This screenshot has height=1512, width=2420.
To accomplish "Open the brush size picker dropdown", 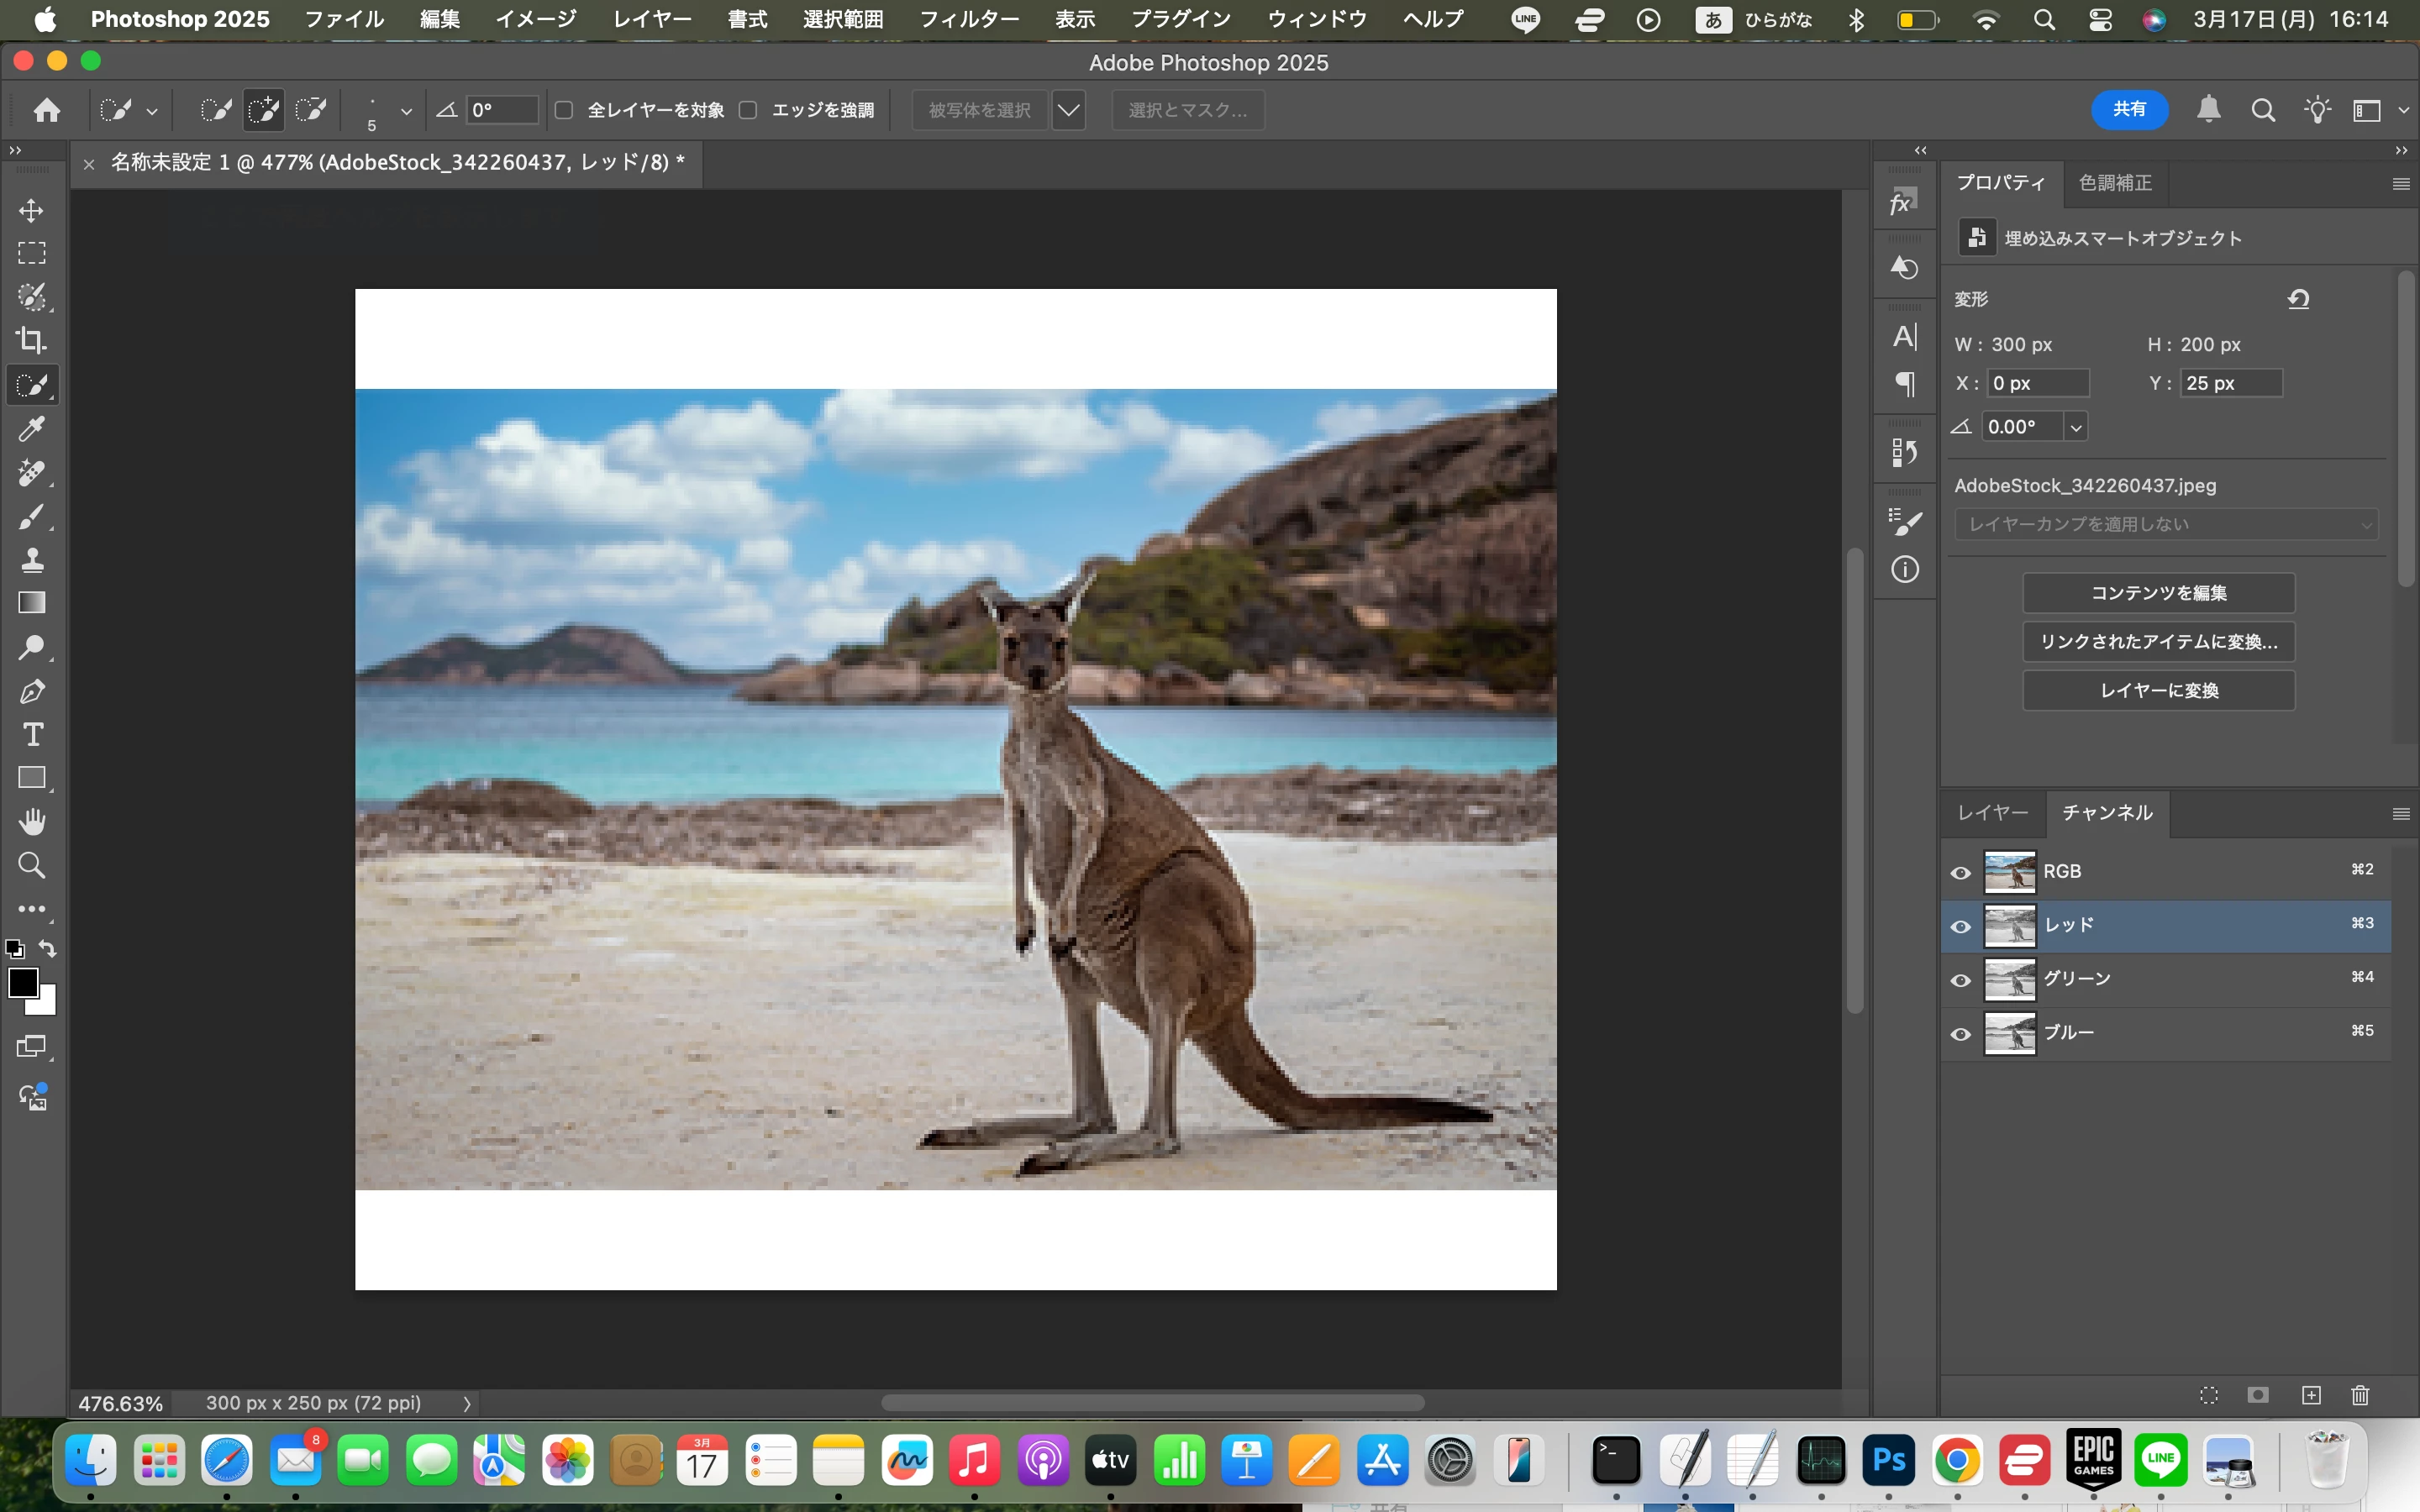I will [406, 111].
